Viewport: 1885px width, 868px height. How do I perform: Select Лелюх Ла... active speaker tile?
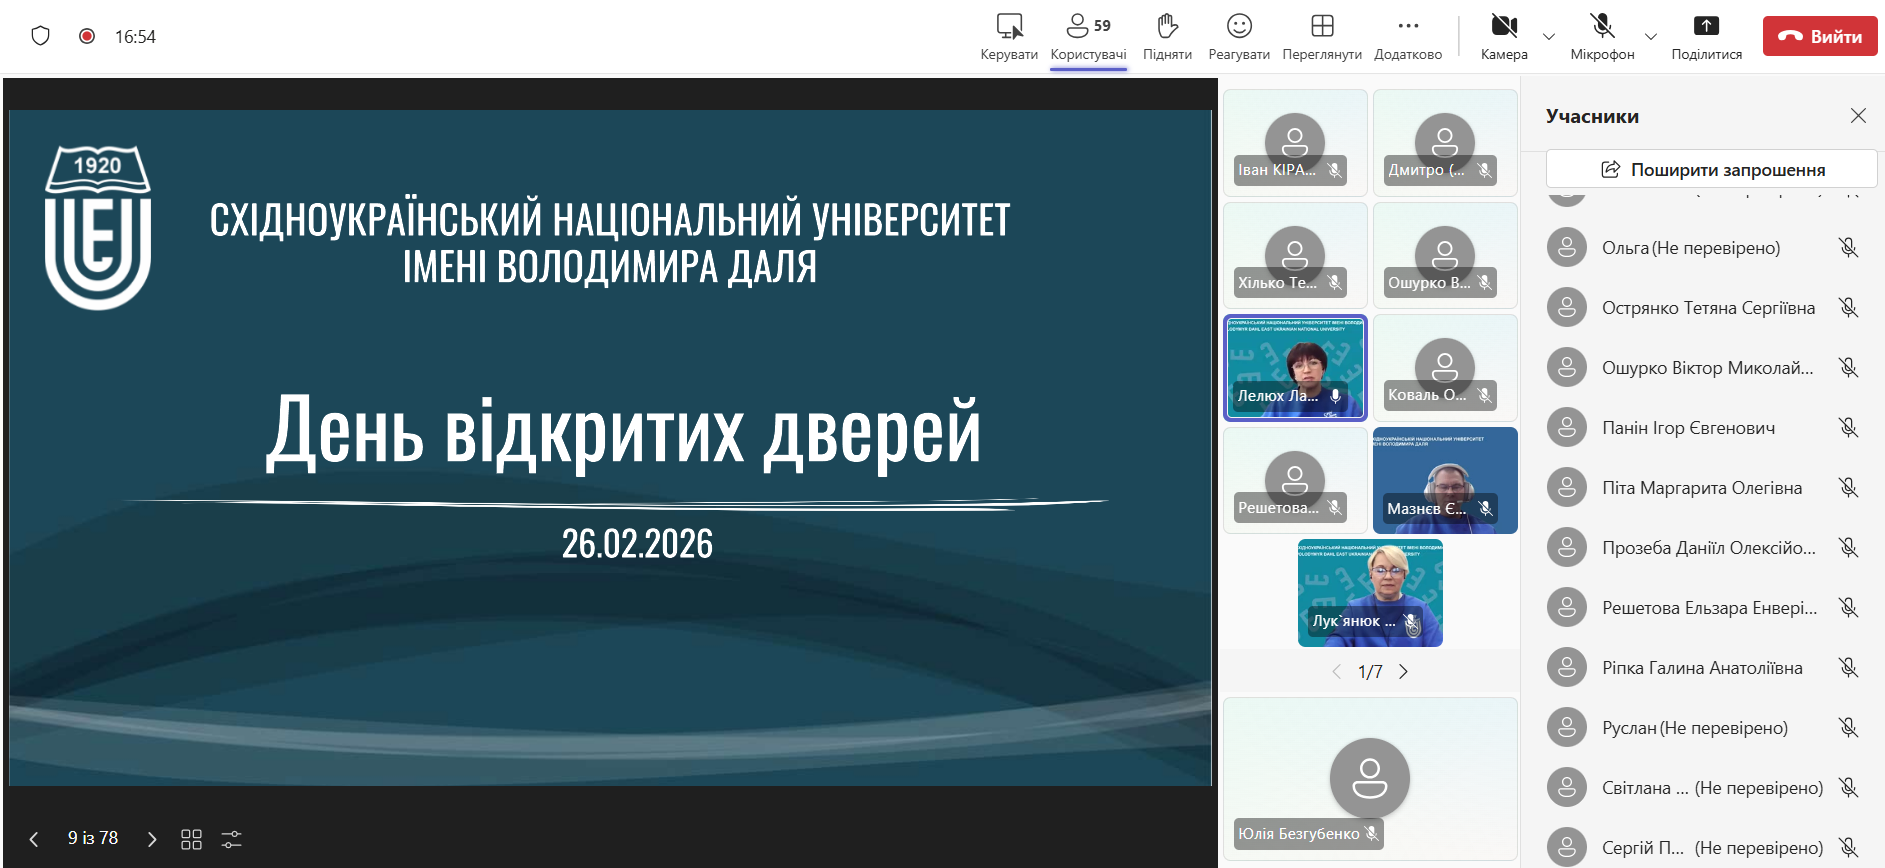pyautogui.click(x=1295, y=368)
